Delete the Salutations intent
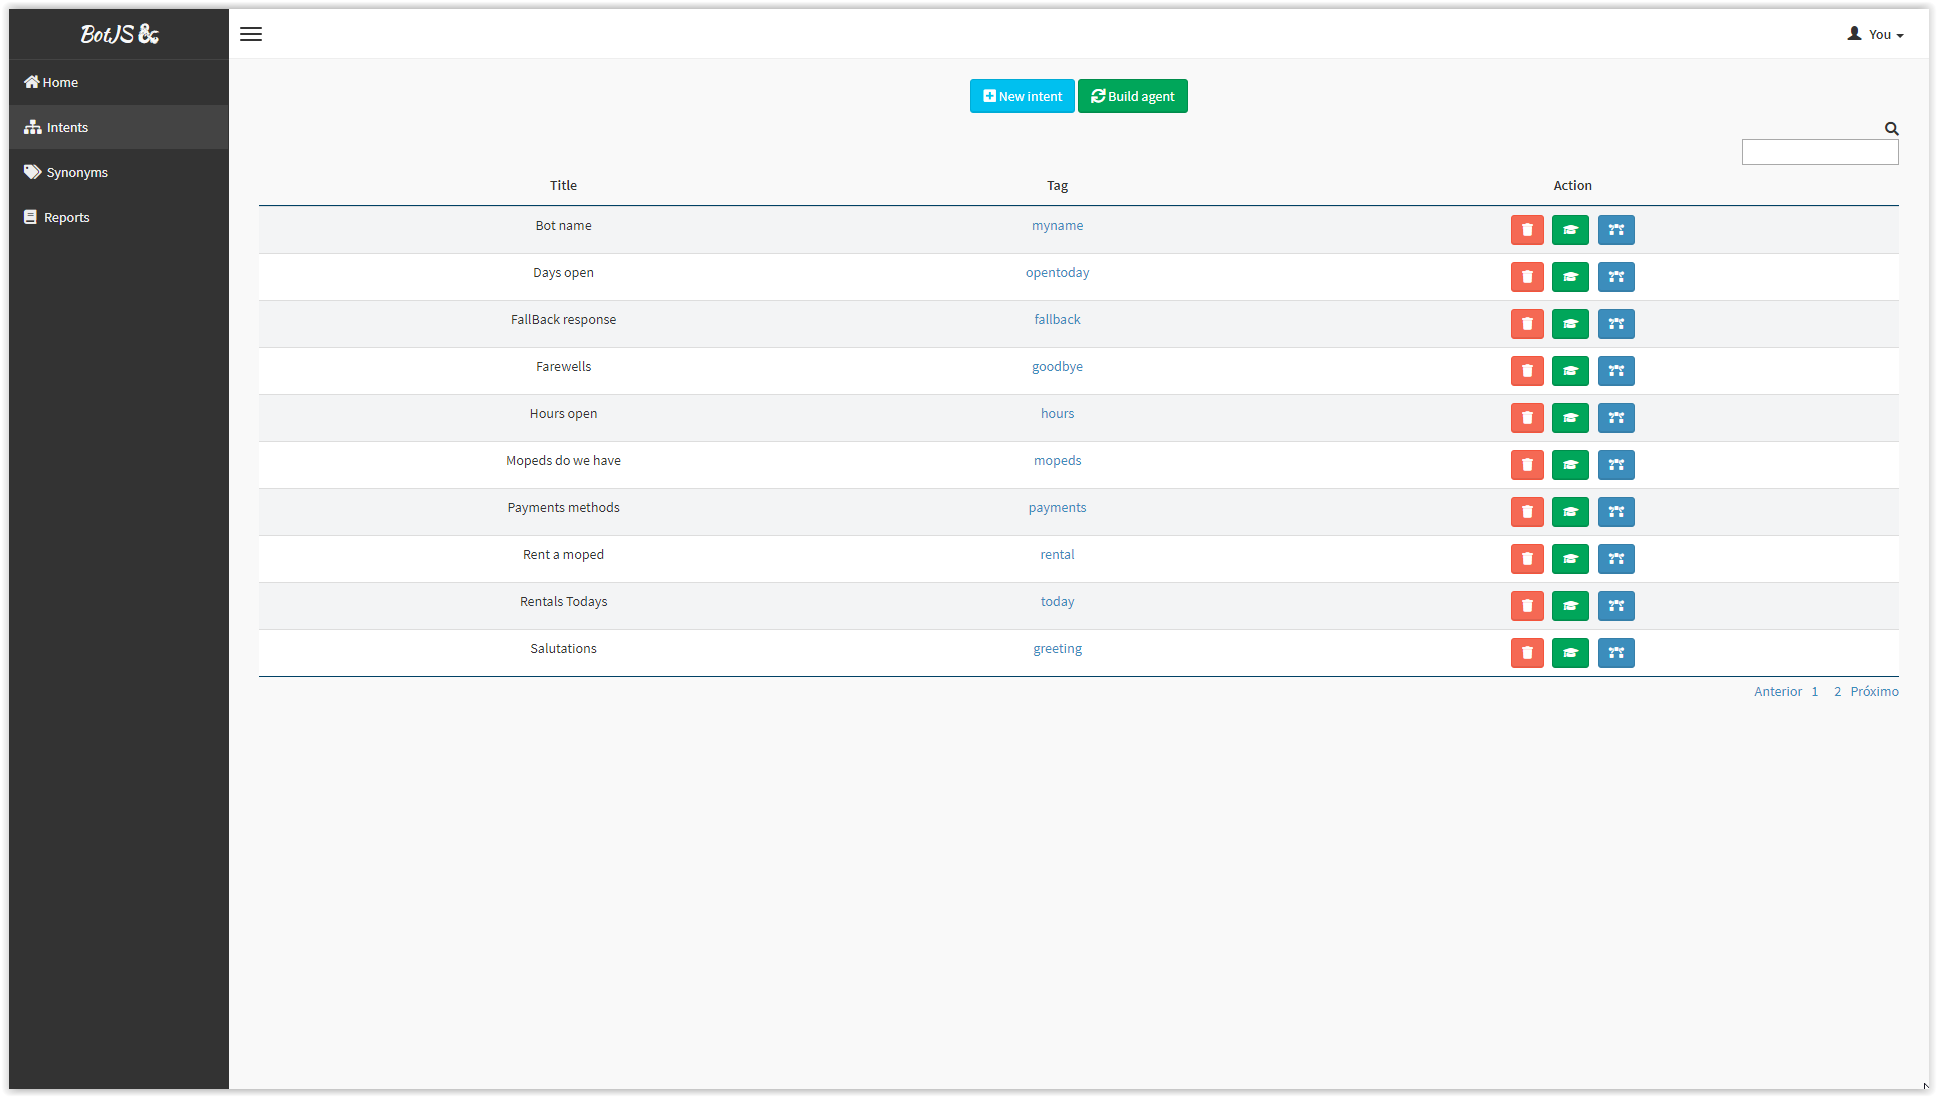This screenshot has width=1937, height=1097. pyautogui.click(x=1527, y=653)
